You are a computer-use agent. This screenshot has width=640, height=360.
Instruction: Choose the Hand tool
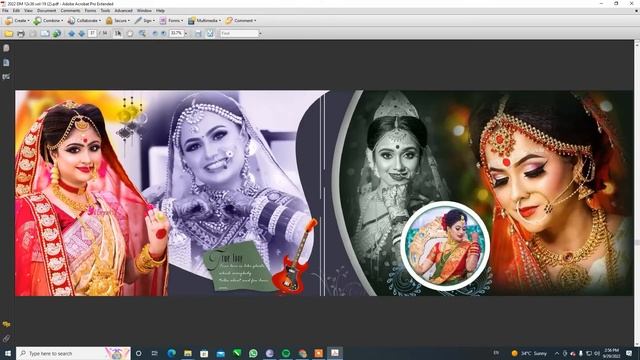pos(130,33)
